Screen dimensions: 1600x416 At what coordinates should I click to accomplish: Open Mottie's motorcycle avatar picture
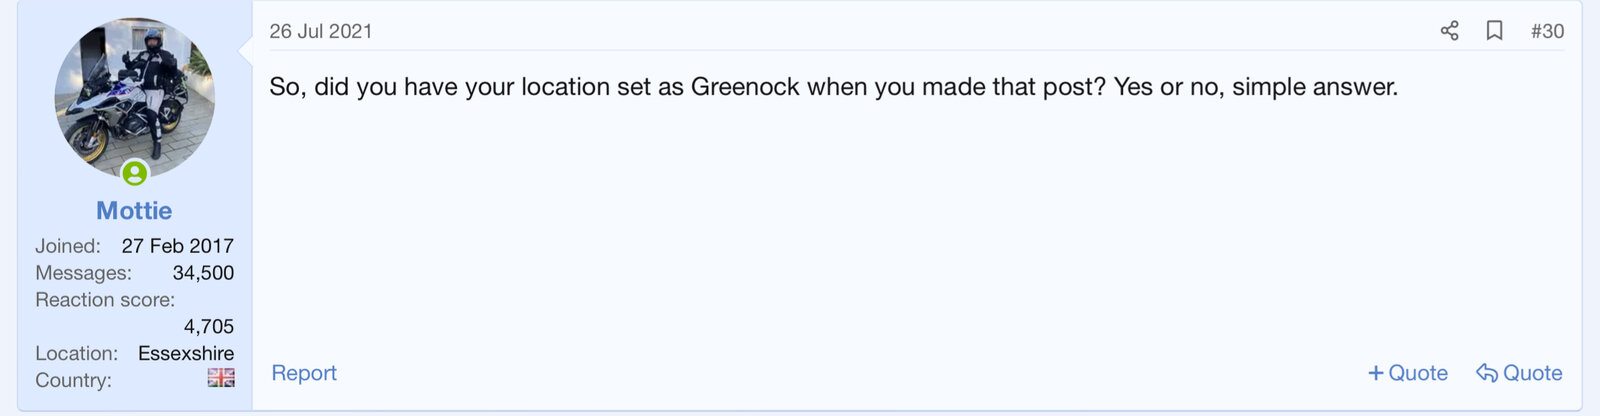134,97
